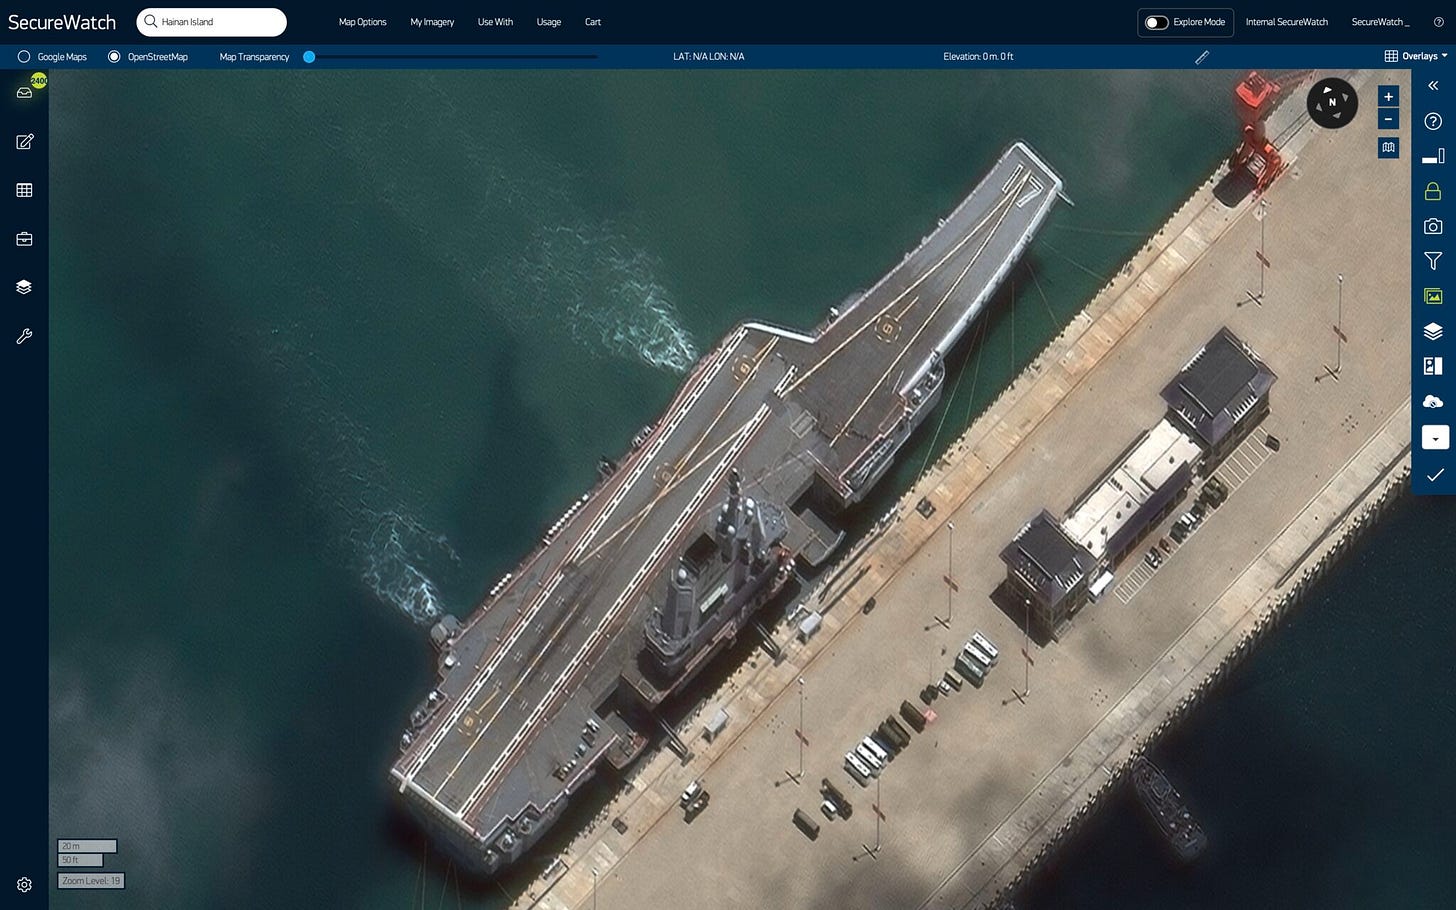The width and height of the screenshot is (1456, 910).
Task: Open the Cart menu
Action: pyautogui.click(x=593, y=22)
